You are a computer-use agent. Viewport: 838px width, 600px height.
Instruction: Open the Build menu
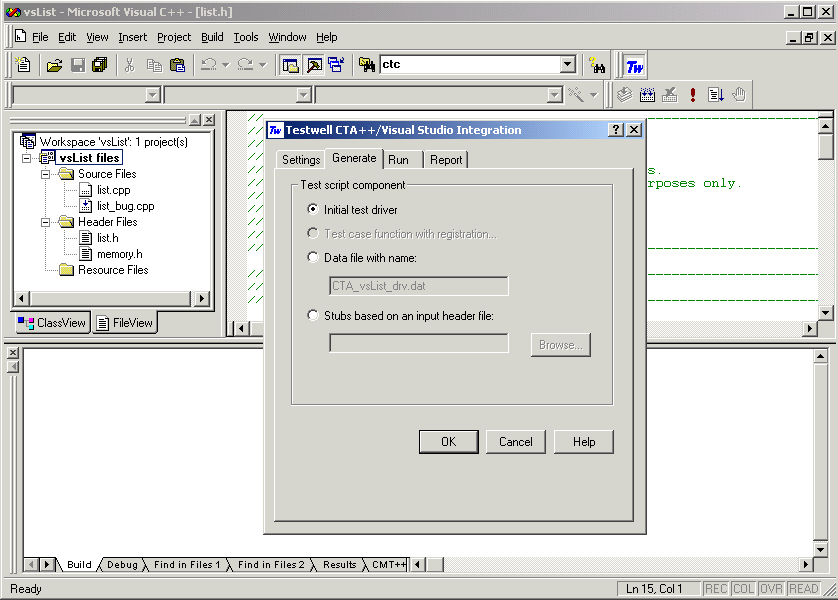pos(212,37)
